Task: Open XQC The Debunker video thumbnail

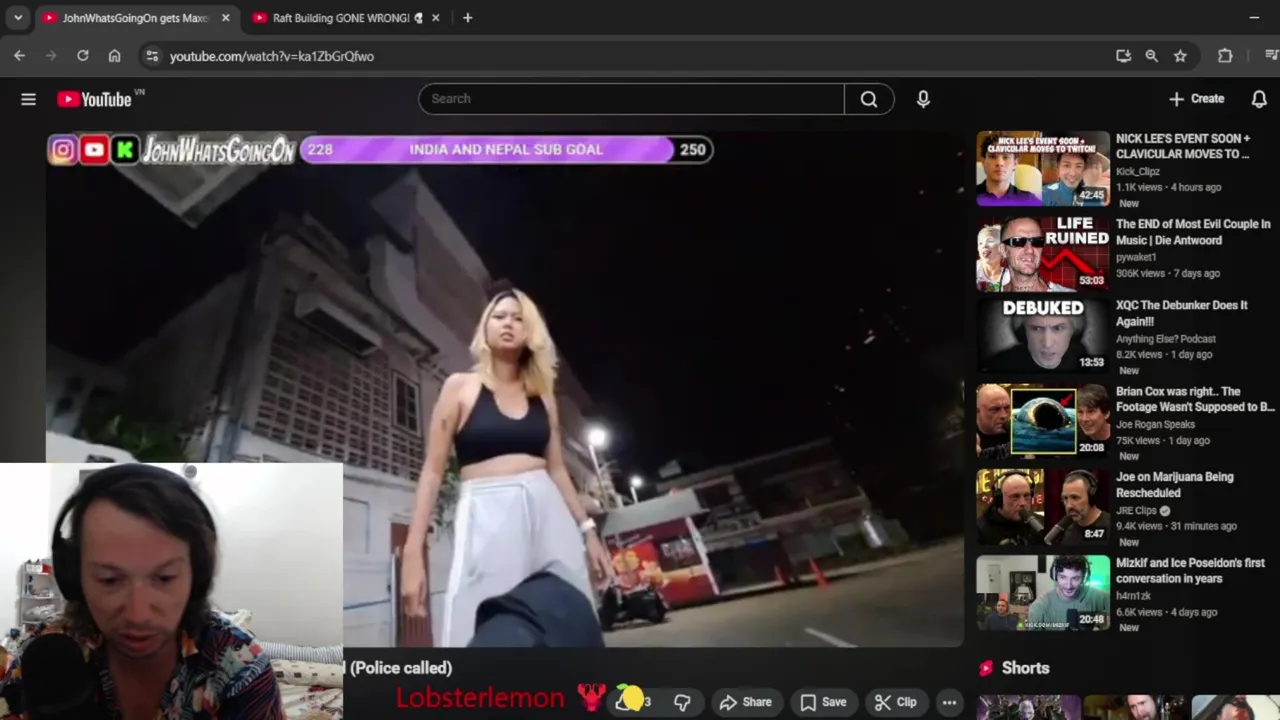Action: pyautogui.click(x=1043, y=335)
